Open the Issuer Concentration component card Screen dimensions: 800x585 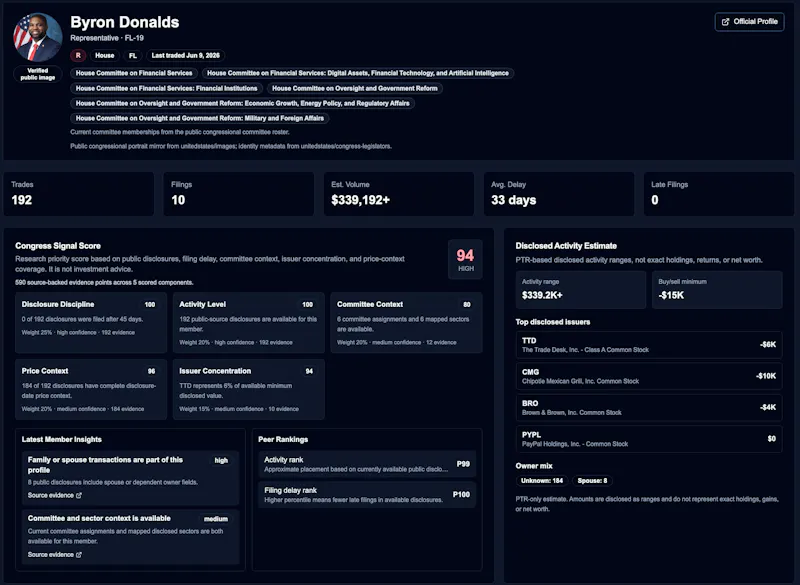pyautogui.click(x=248, y=389)
